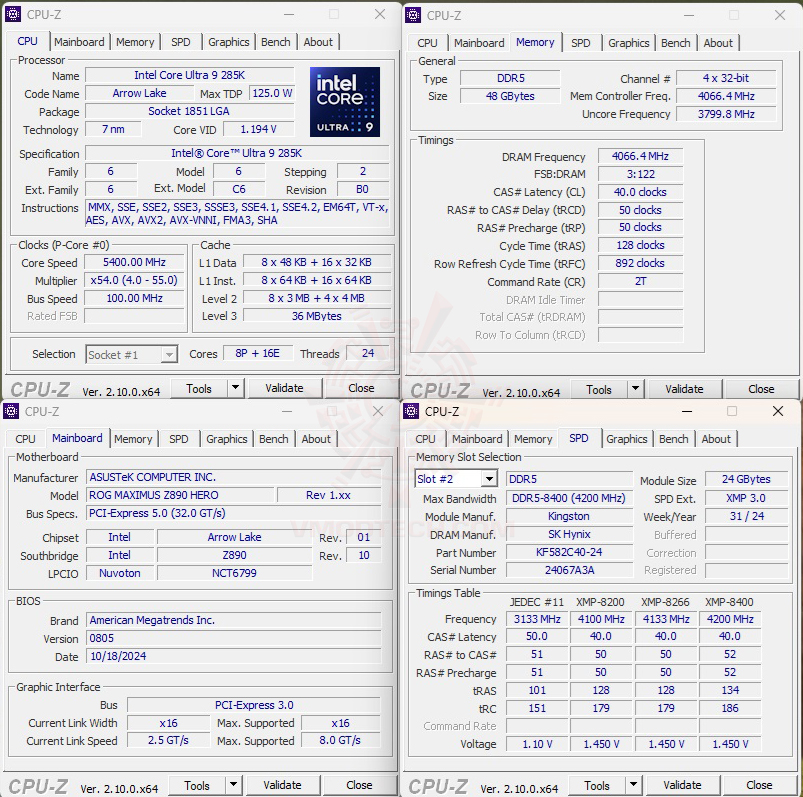803x797 pixels.
Task: Click the CPU-Z app icon in bottom-right SPD window
Action: 411,411
